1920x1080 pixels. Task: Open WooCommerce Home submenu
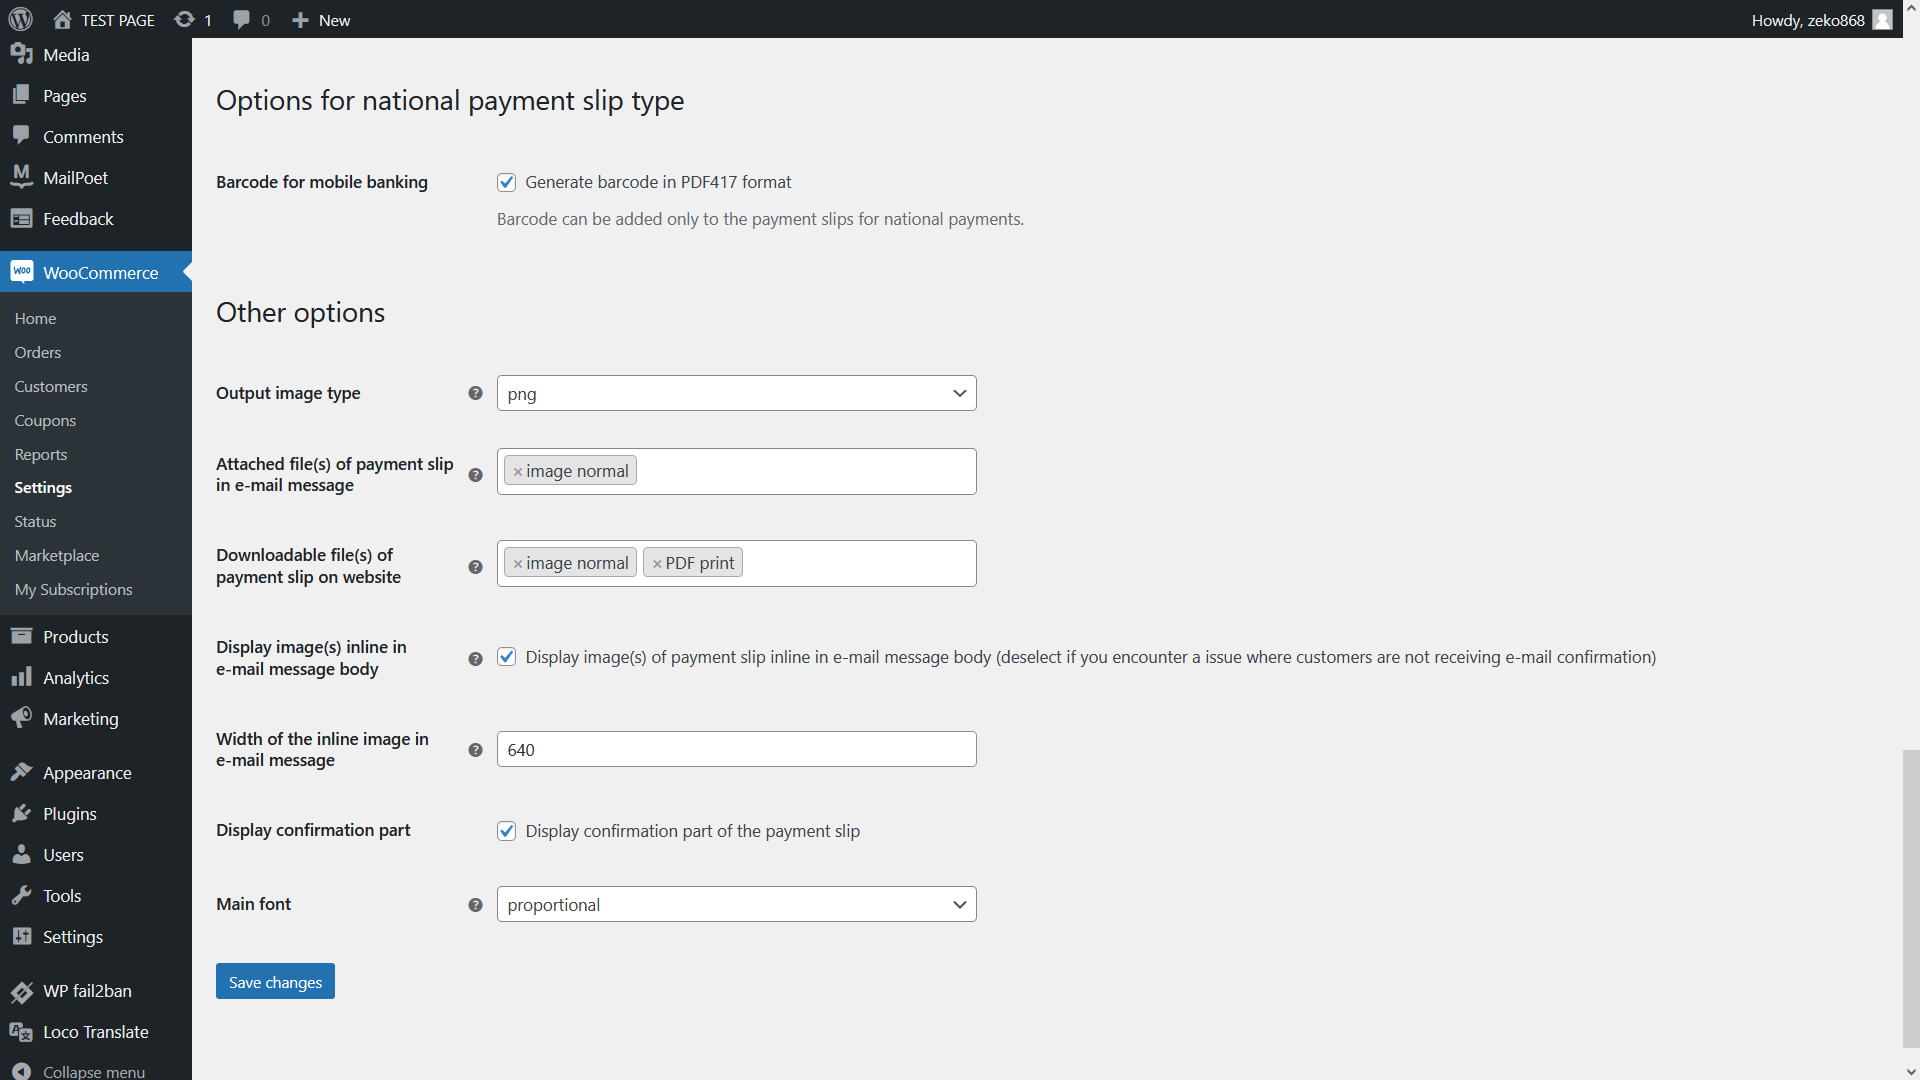click(35, 318)
